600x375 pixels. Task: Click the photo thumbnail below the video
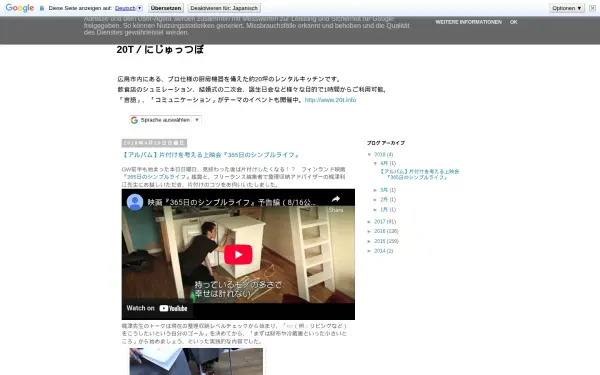pos(196,361)
